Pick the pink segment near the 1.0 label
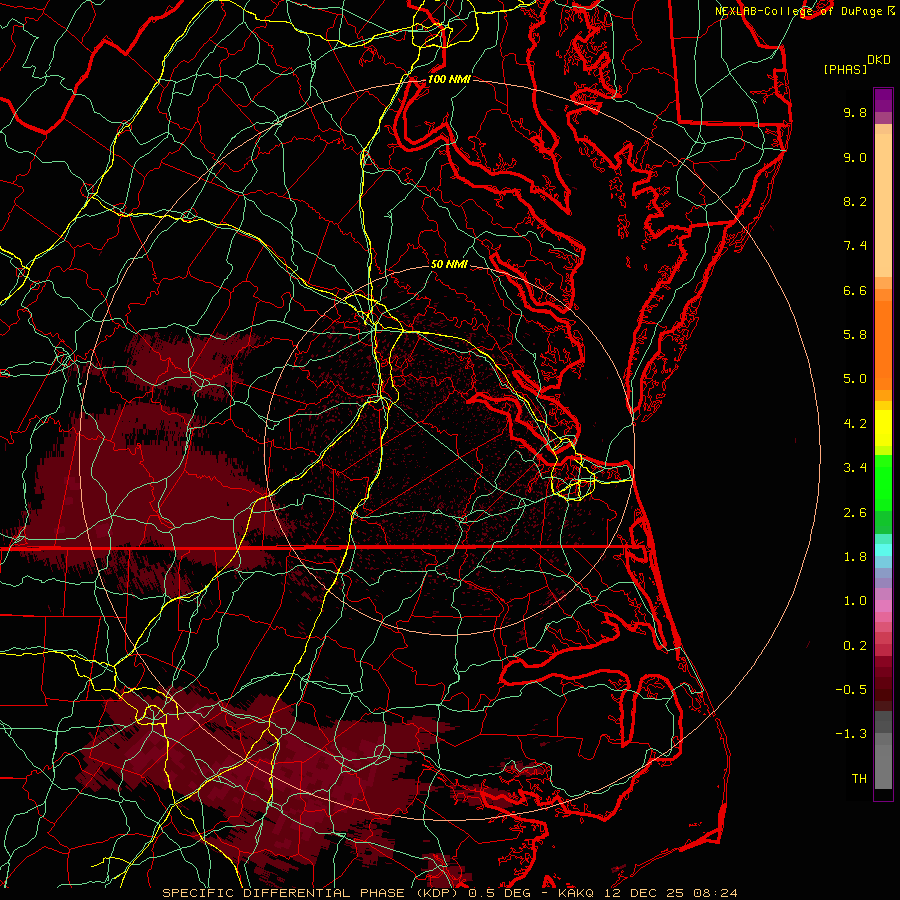This screenshot has height=900, width=900. (883, 606)
